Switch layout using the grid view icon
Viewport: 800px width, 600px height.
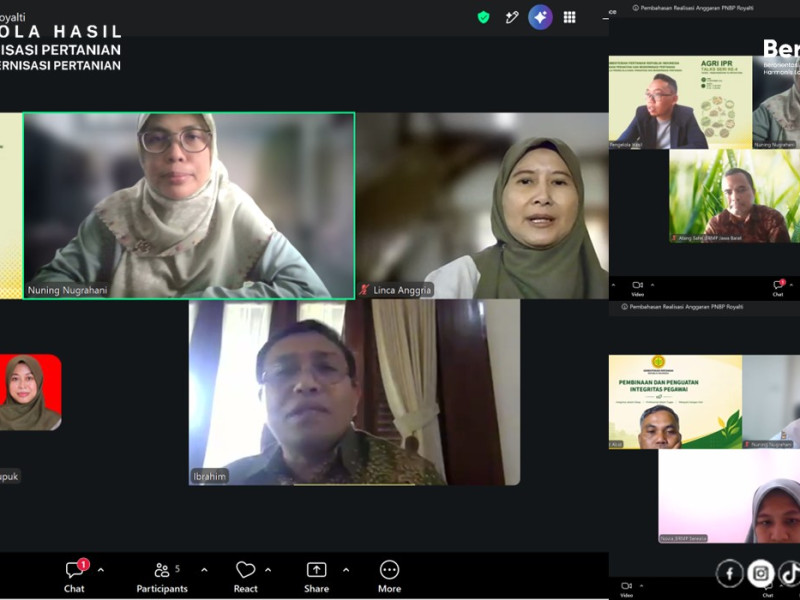tap(569, 17)
